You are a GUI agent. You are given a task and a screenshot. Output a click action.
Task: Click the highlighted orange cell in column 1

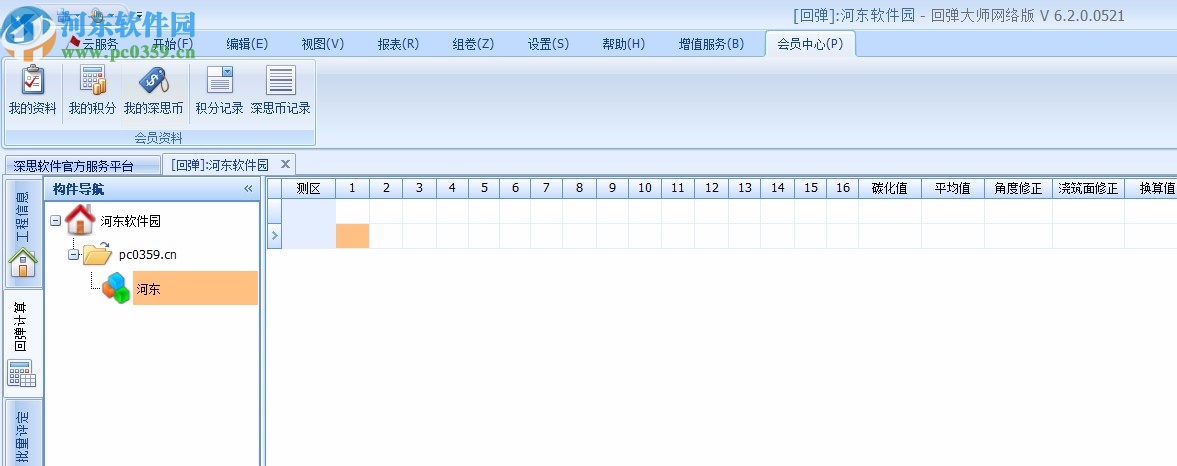(x=352, y=236)
